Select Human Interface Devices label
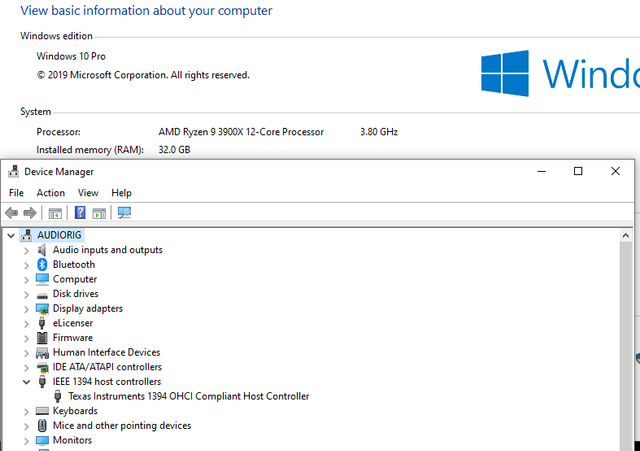Image resolution: width=640 pixels, height=451 pixels. coord(107,352)
